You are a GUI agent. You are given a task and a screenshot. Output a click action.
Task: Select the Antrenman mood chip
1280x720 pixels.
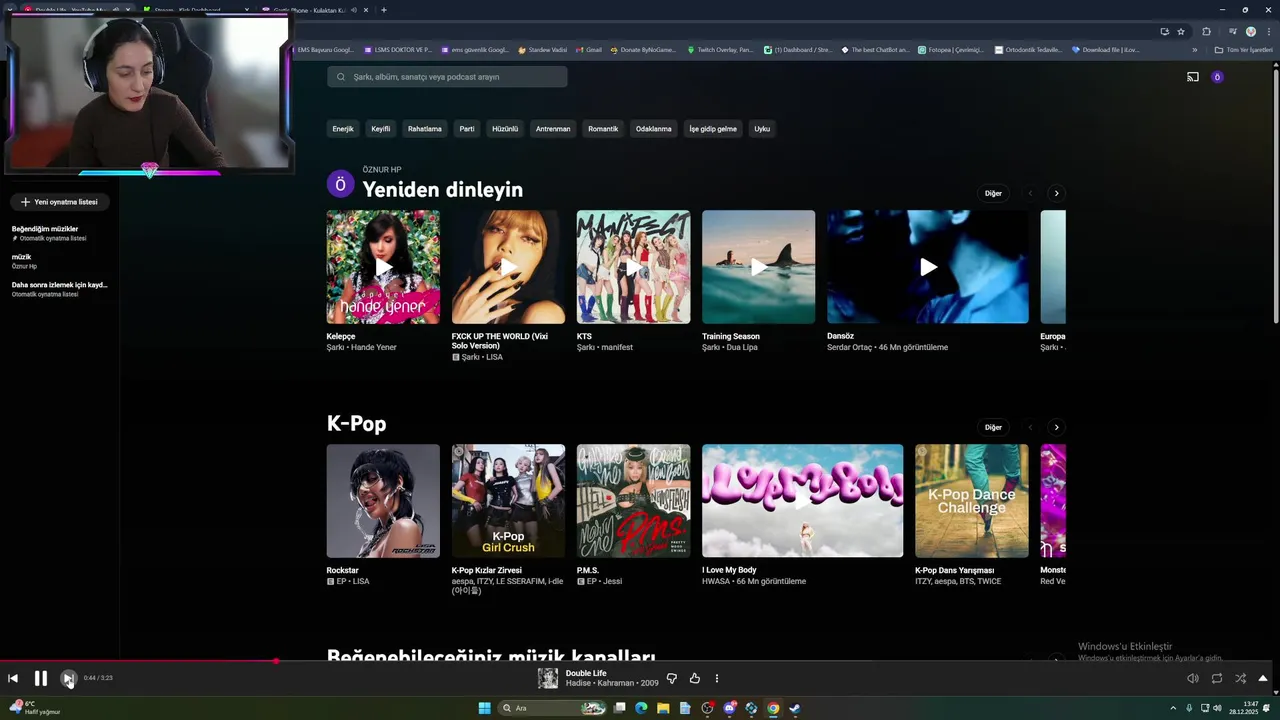point(553,129)
